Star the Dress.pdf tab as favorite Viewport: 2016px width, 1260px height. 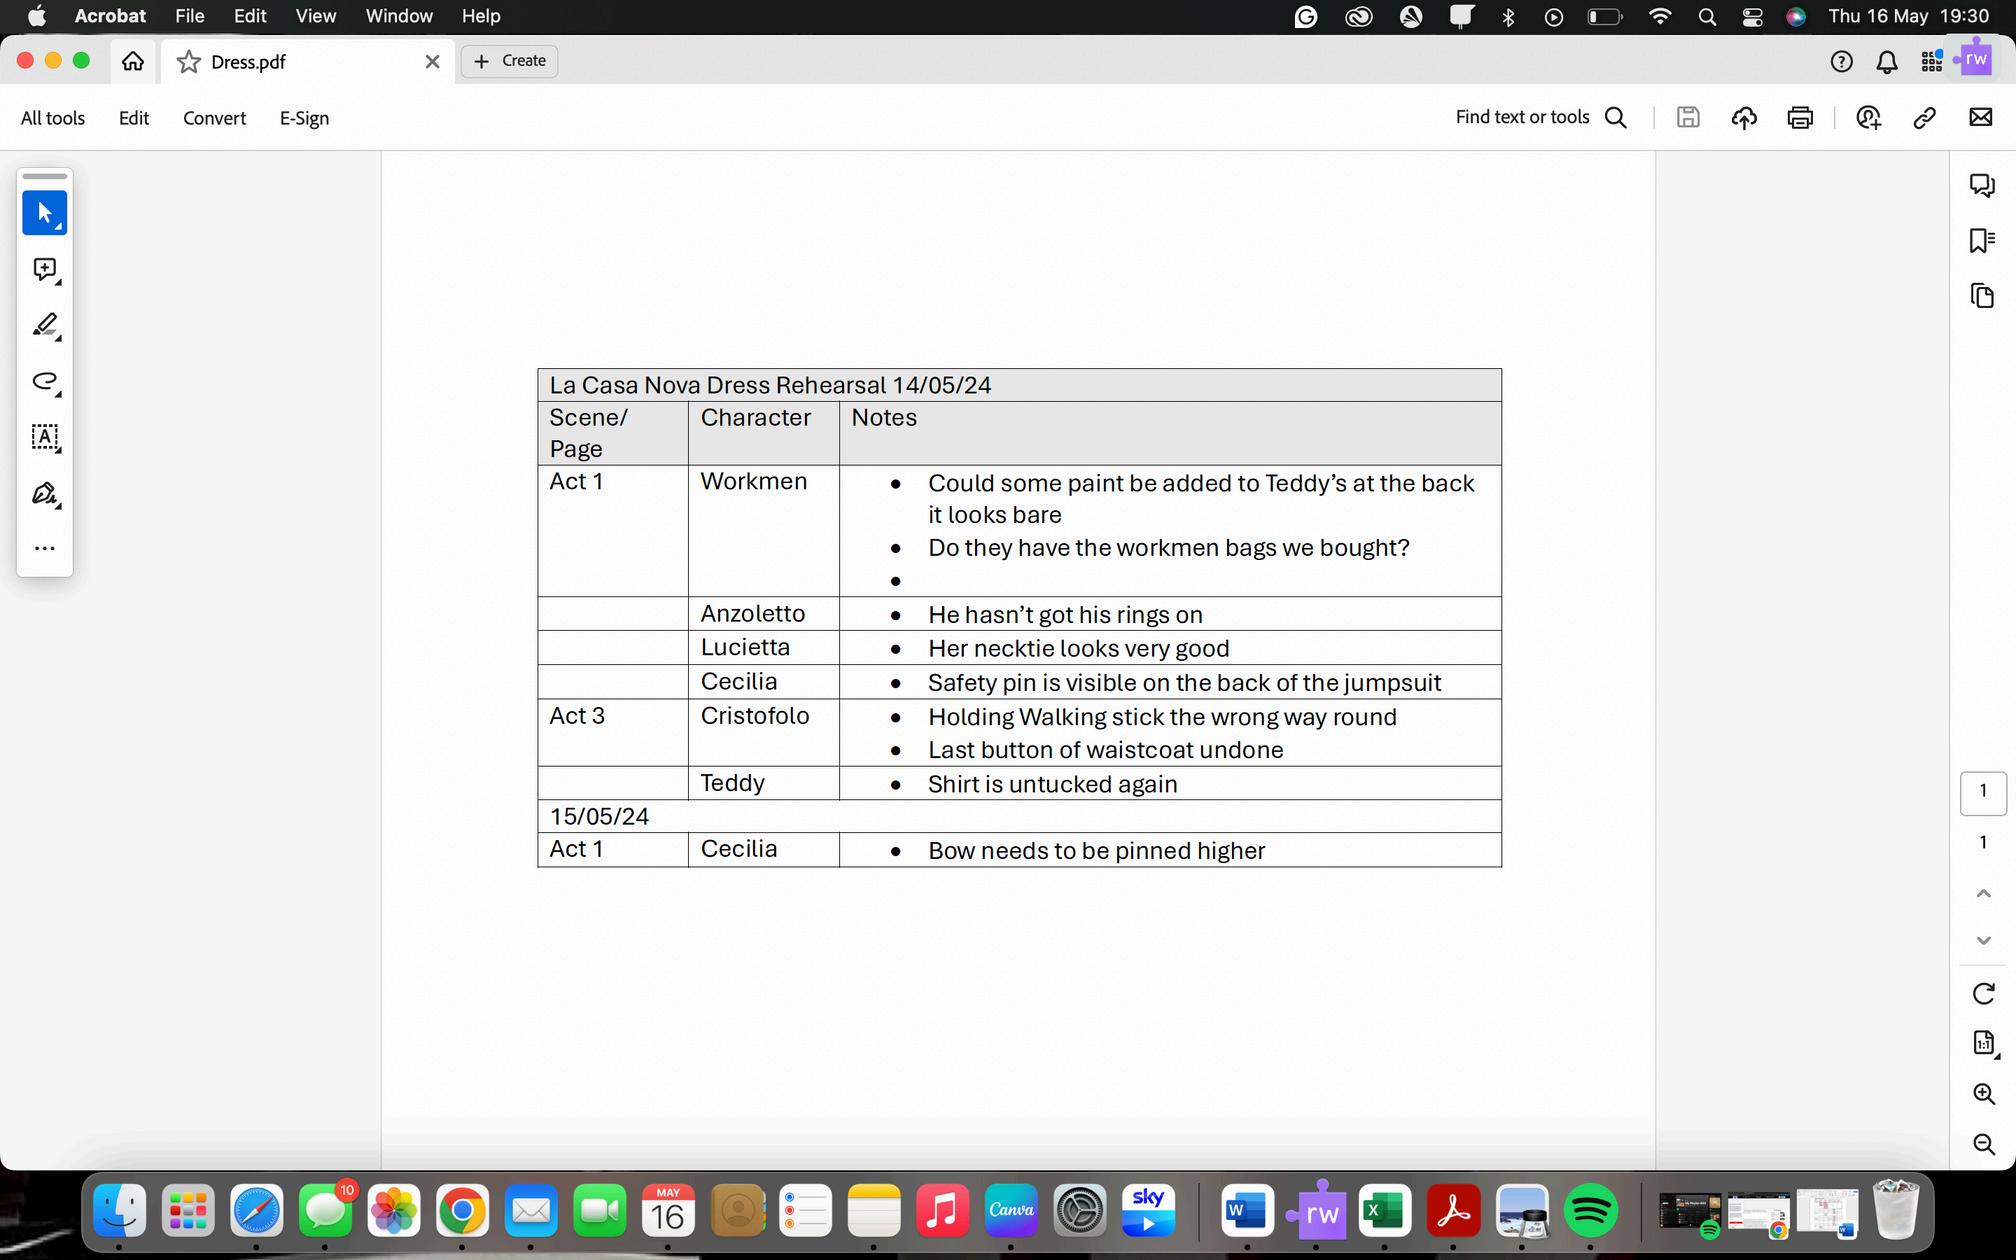coord(188,62)
